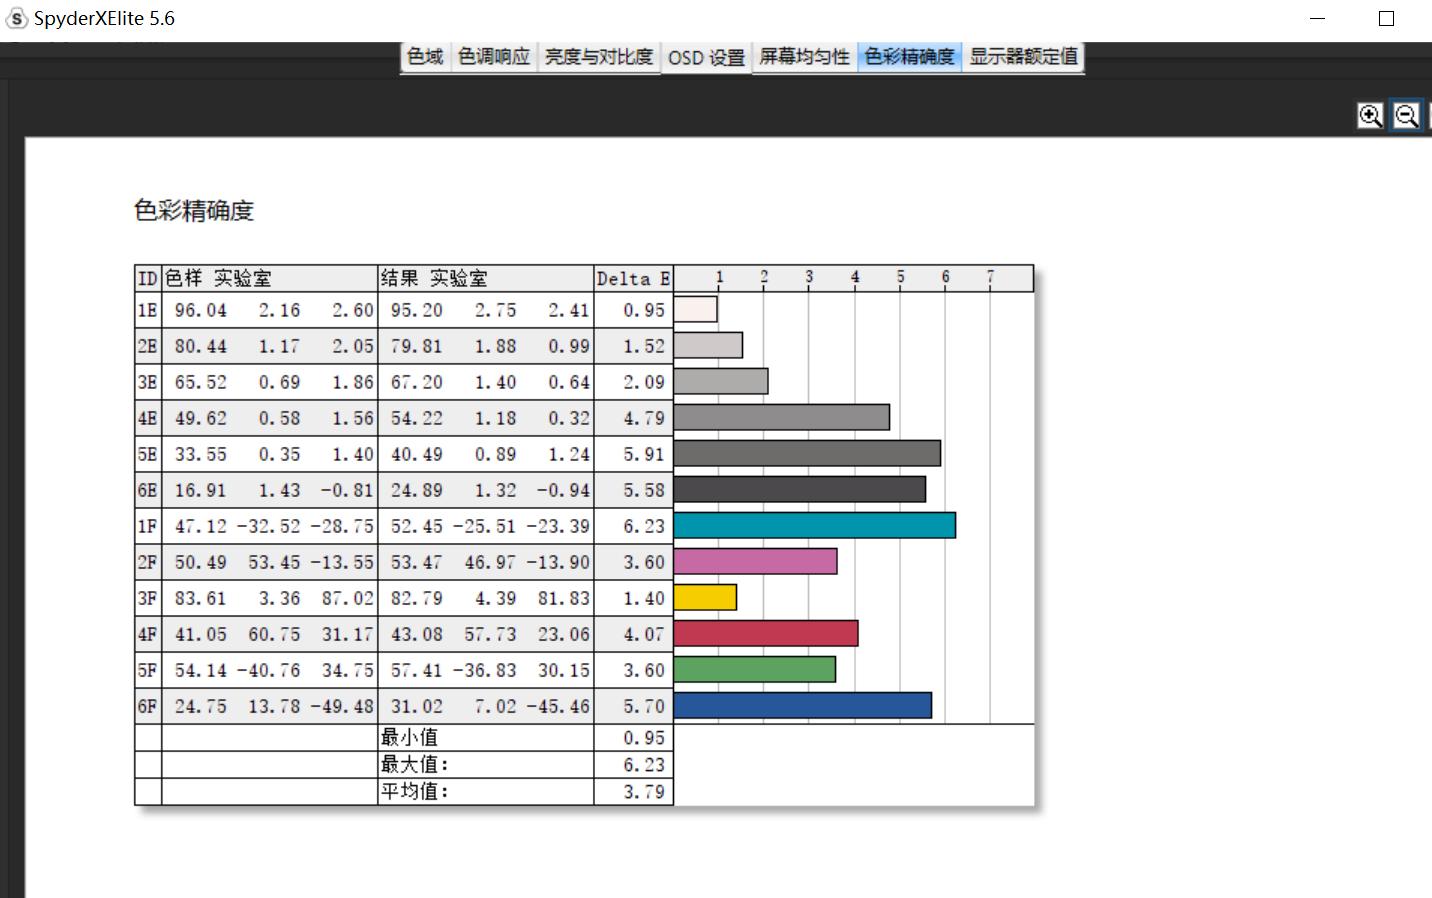
Task: Switch to the 色域 tab
Action: [x=424, y=57]
